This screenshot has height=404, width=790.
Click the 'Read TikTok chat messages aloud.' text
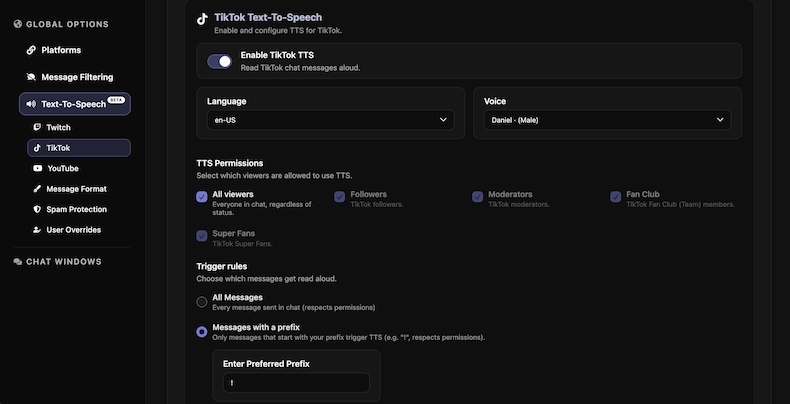pyautogui.click(x=300, y=68)
